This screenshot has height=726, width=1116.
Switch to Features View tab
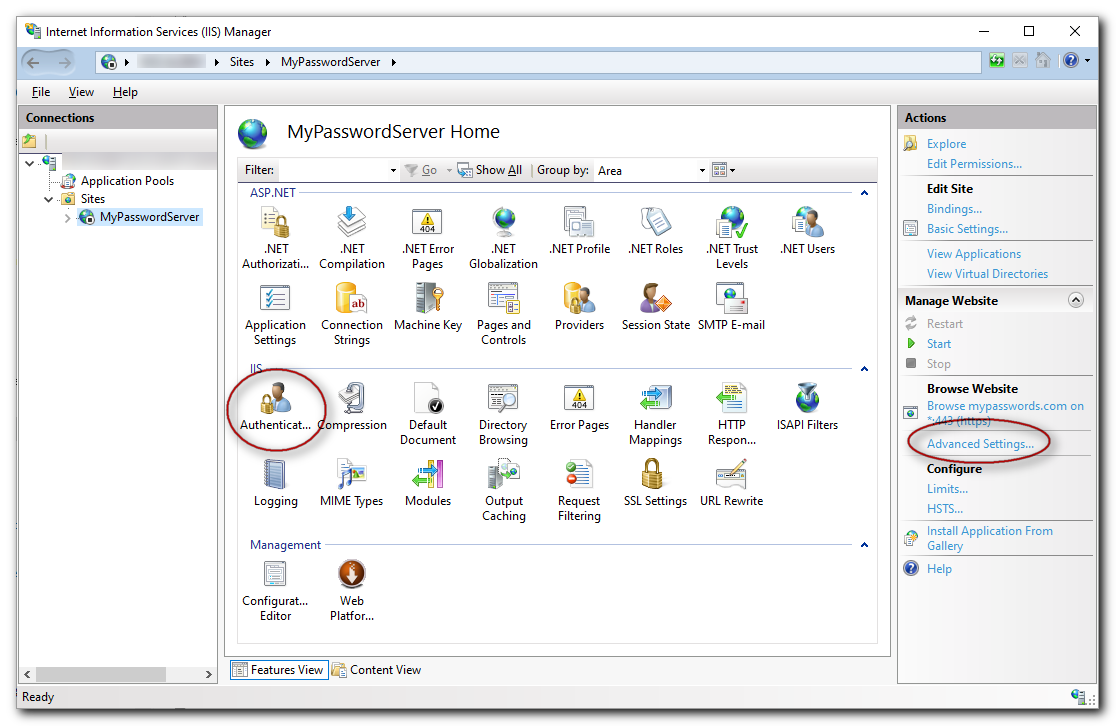tap(279, 670)
